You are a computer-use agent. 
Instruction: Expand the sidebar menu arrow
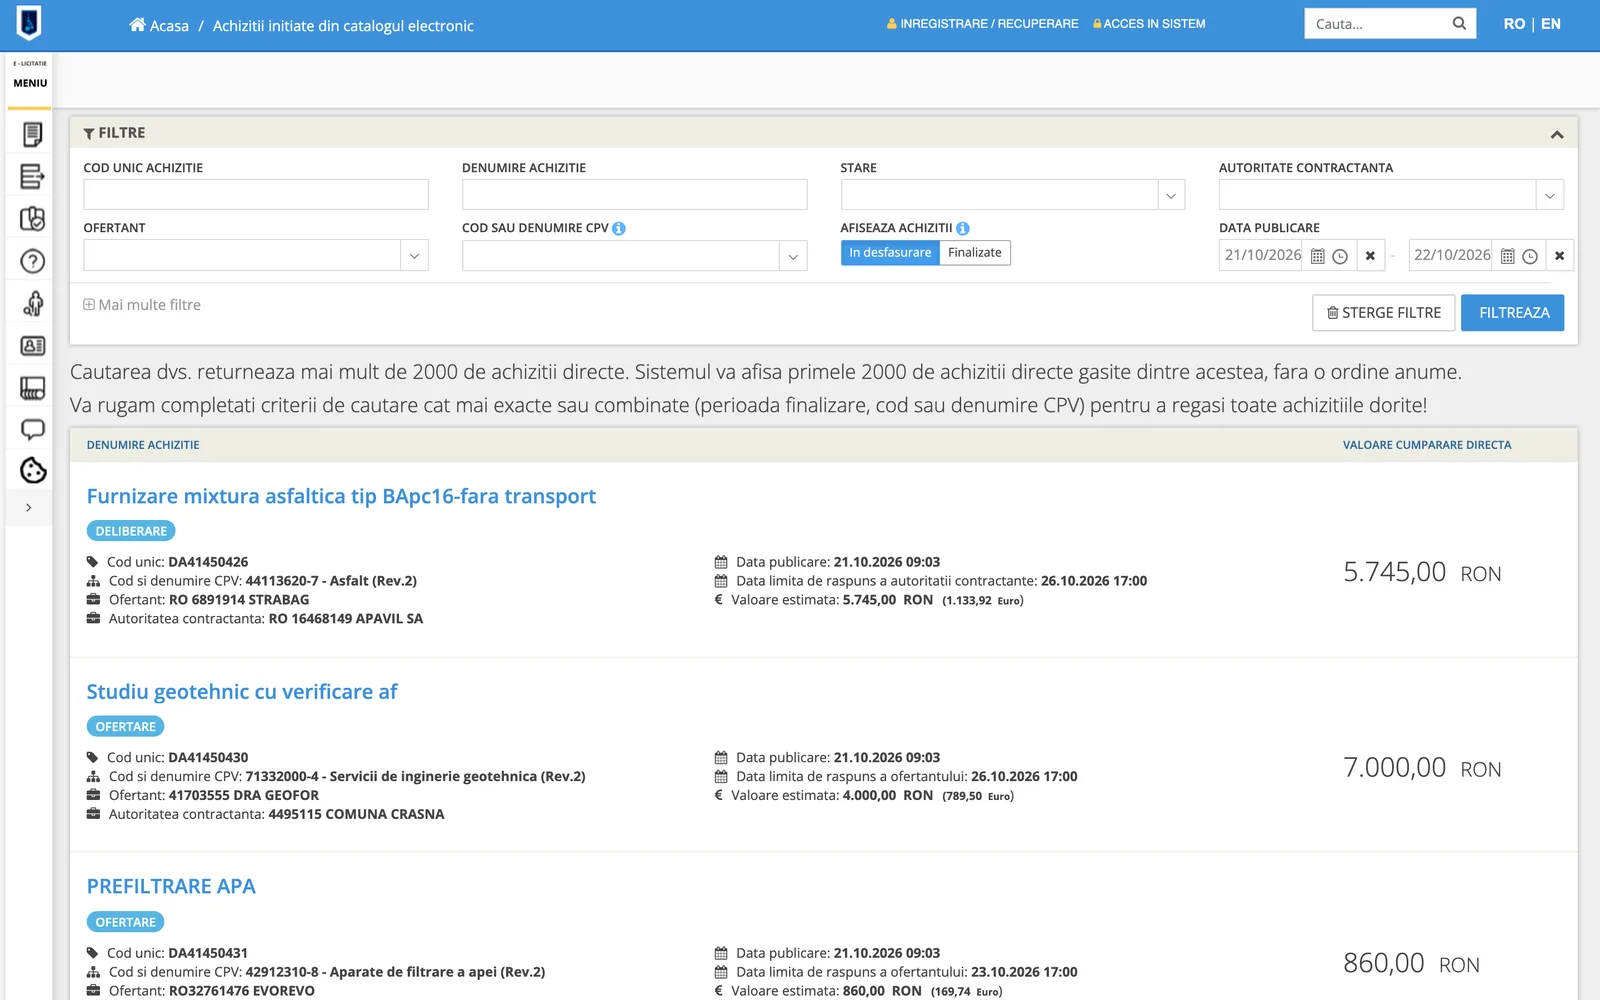pyautogui.click(x=29, y=508)
